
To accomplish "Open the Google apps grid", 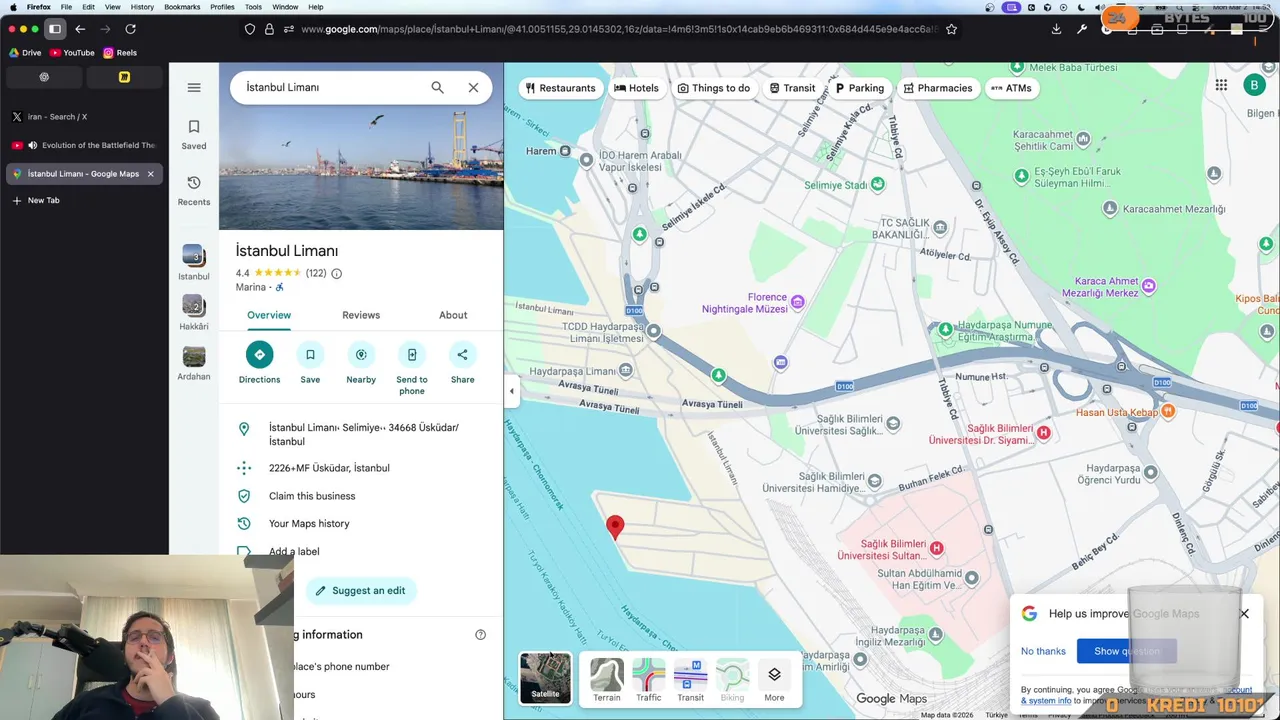I will pyautogui.click(x=1221, y=86).
